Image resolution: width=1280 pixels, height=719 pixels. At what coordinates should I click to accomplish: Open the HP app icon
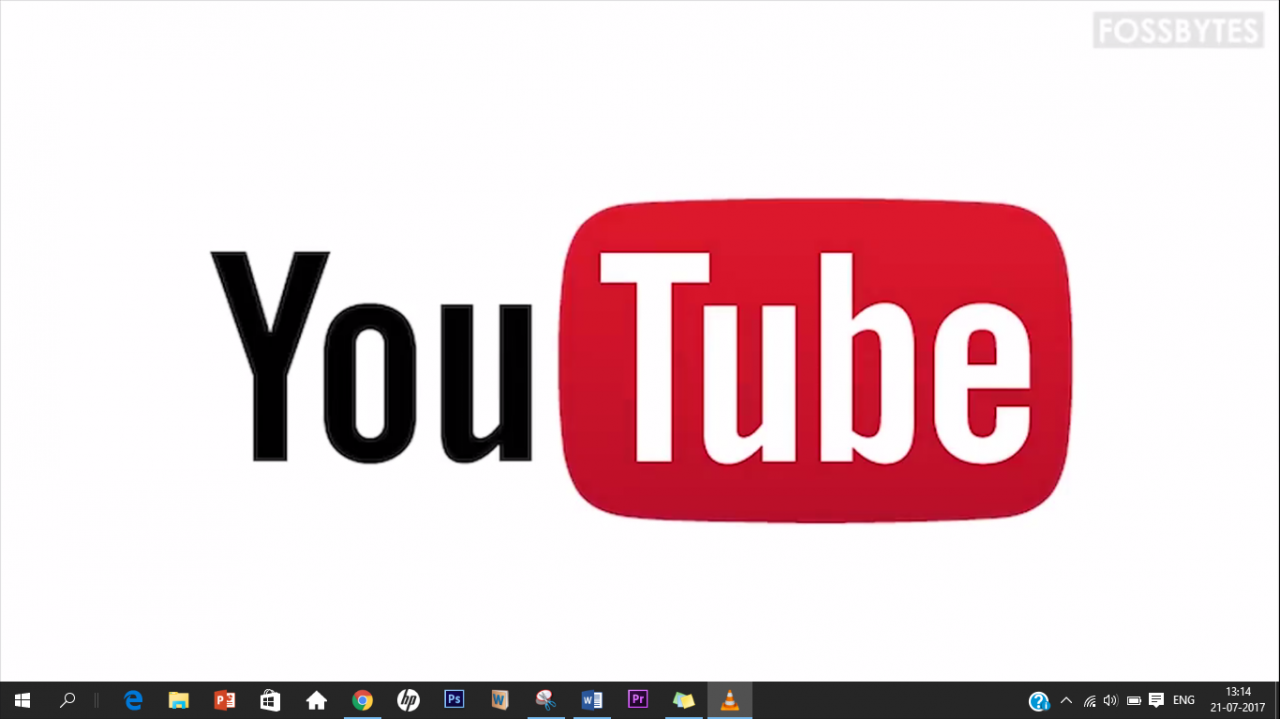click(408, 700)
